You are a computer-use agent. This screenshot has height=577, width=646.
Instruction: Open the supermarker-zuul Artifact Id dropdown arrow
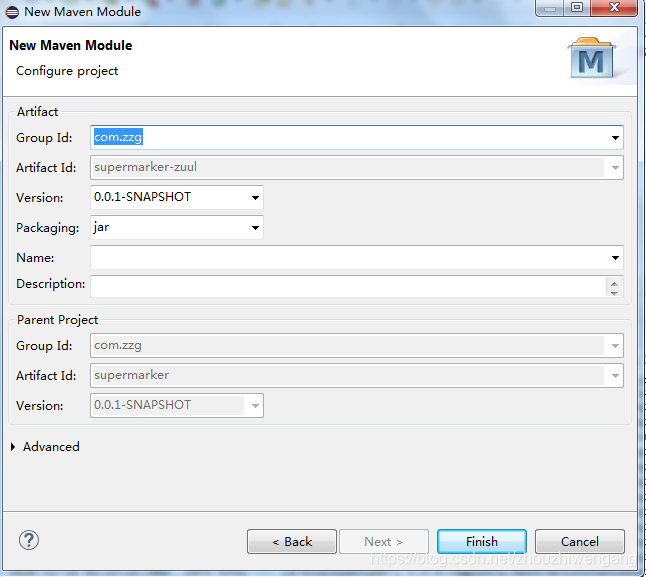pos(615,168)
